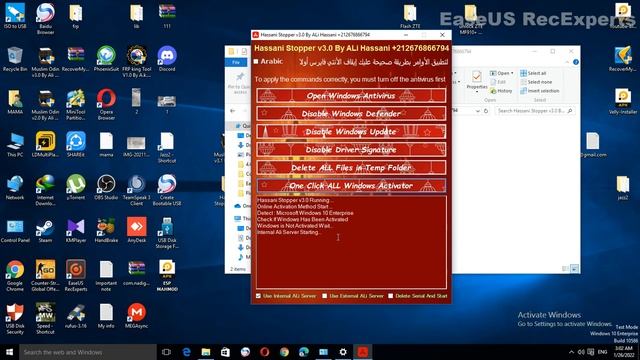640x360 pixels.
Task: Select the Control Panel desktop icon
Action: click(15, 230)
